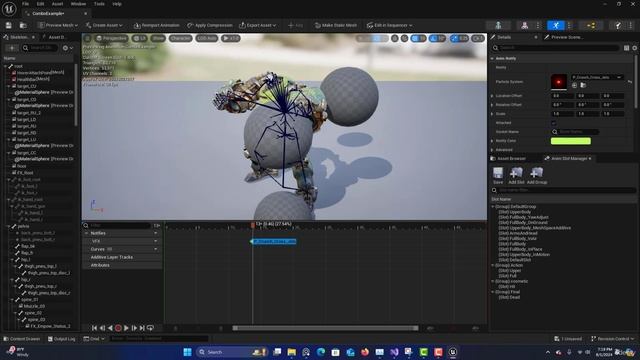Toggle animation loop playback
The width and height of the screenshot is (640, 360).
click(150, 328)
